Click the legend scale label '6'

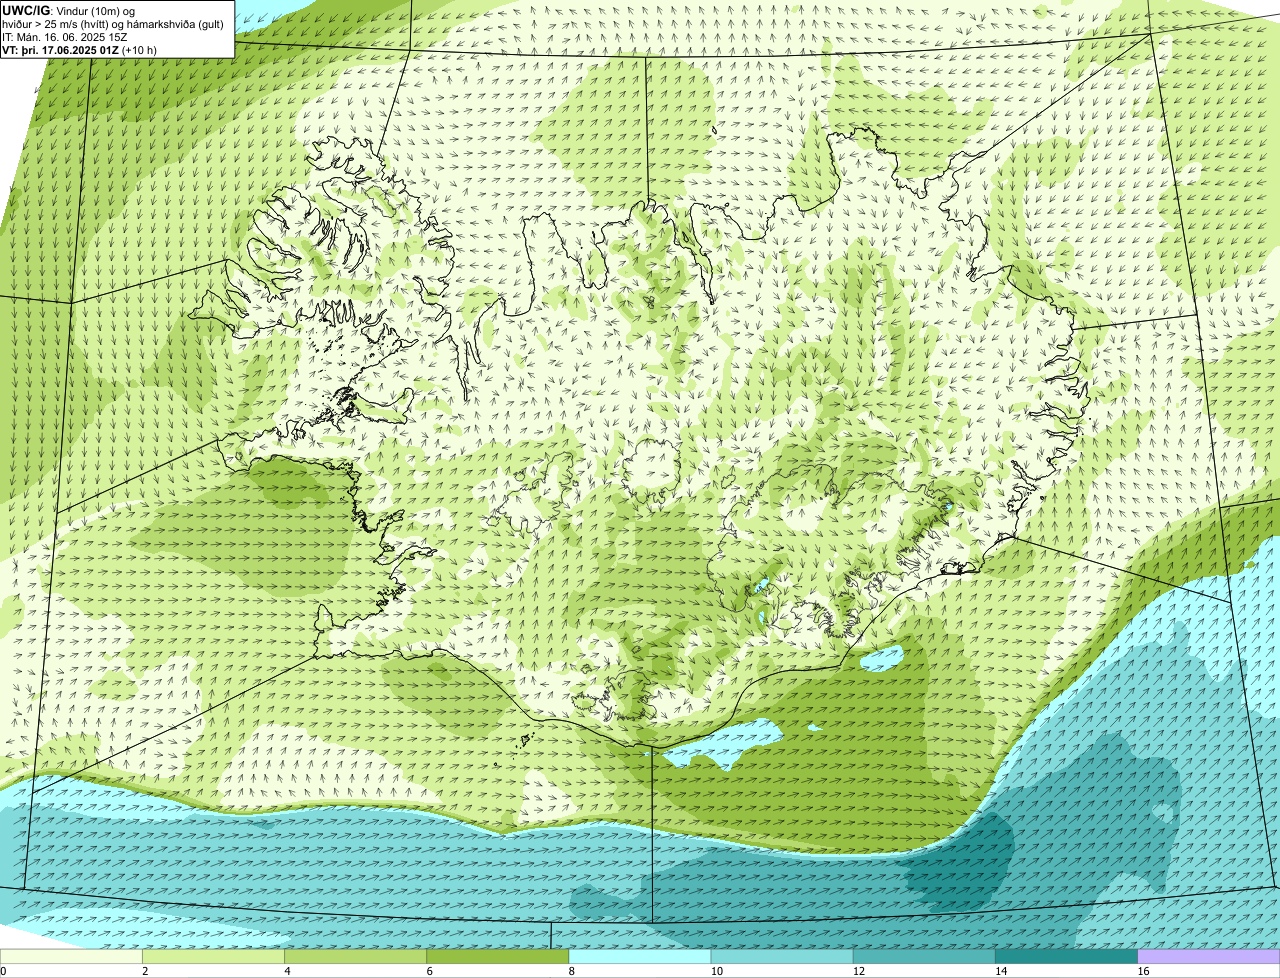[430, 971]
